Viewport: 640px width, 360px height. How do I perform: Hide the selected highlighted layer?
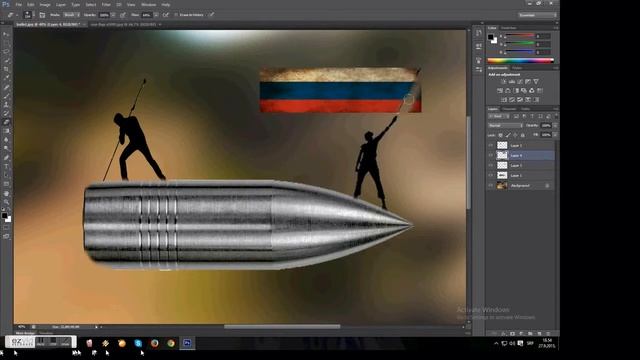pos(491,156)
